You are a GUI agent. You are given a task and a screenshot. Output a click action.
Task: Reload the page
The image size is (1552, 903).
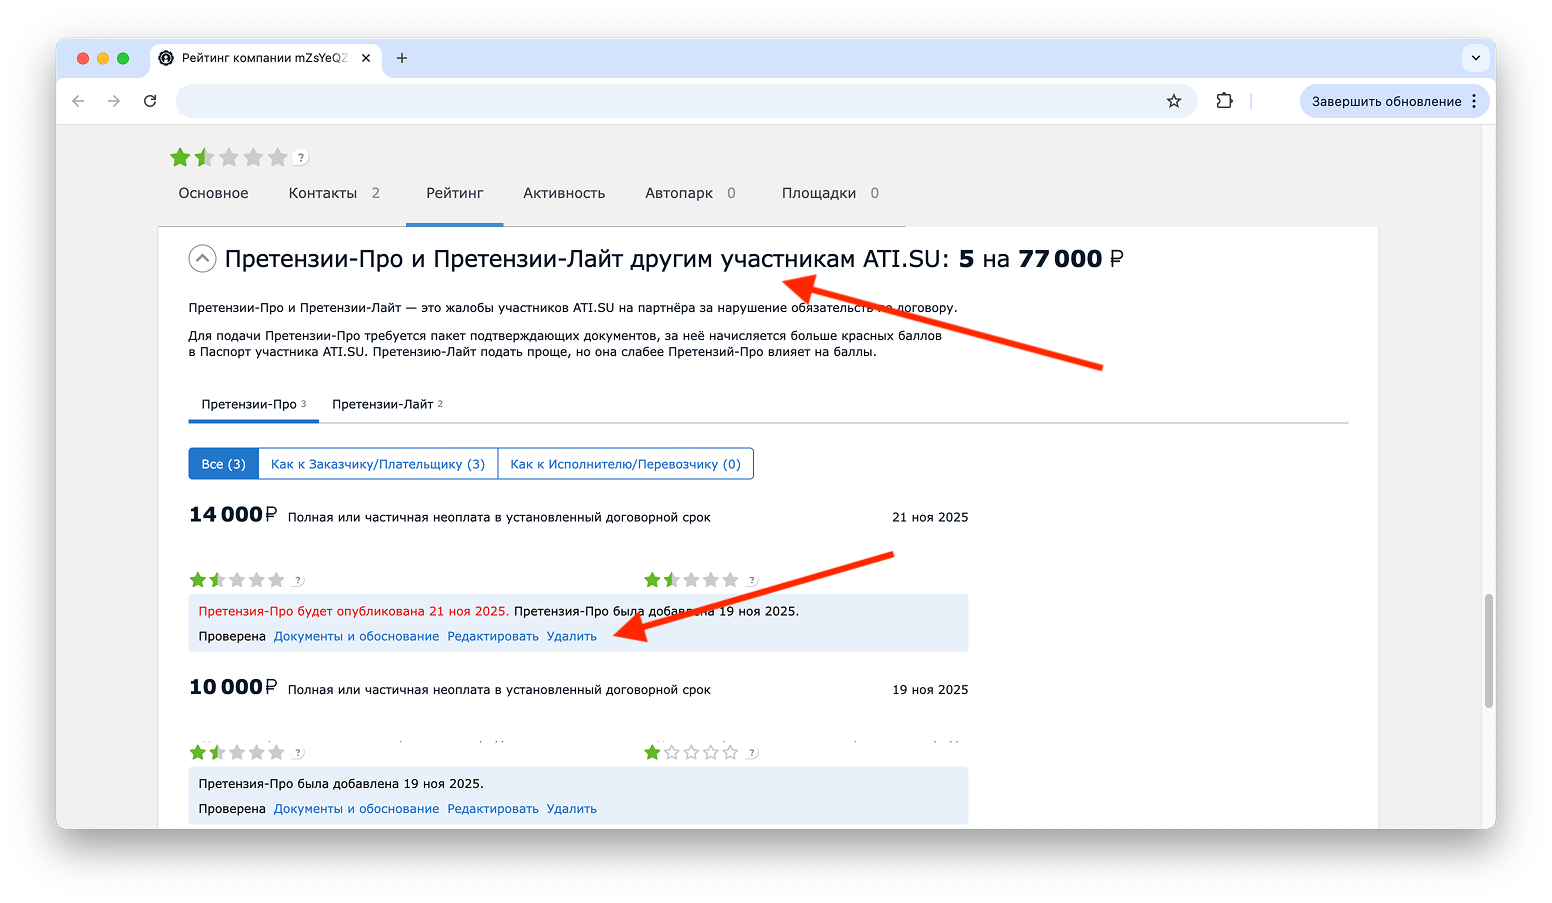point(150,101)
